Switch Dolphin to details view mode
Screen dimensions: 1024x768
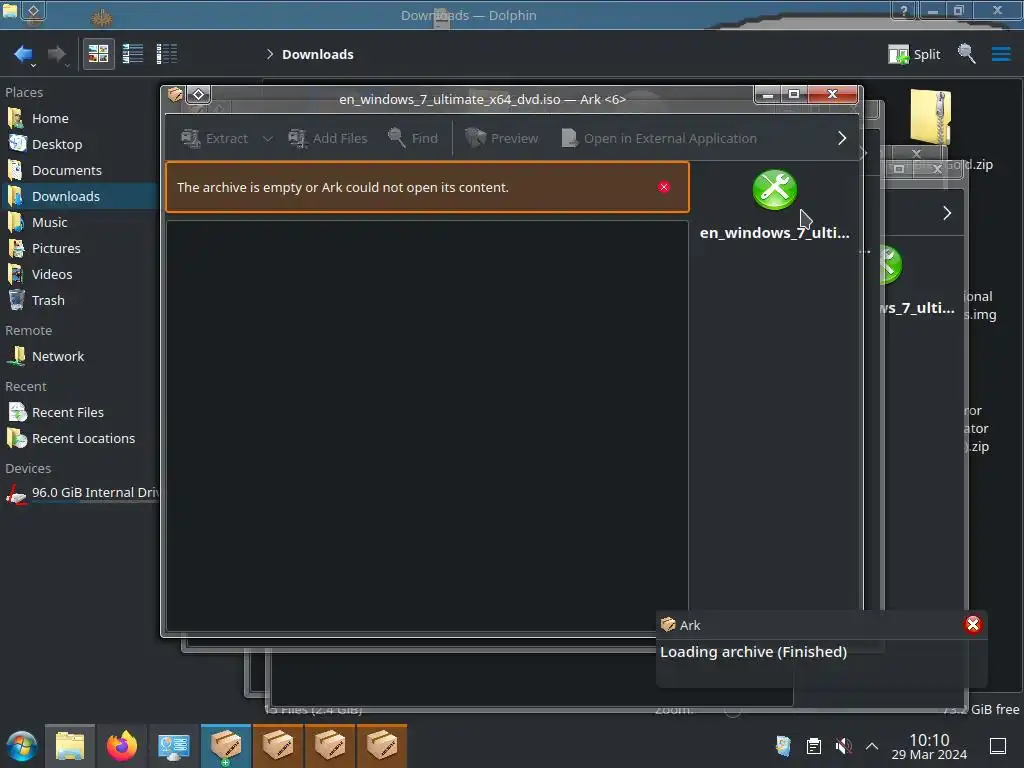click(167, 54)
